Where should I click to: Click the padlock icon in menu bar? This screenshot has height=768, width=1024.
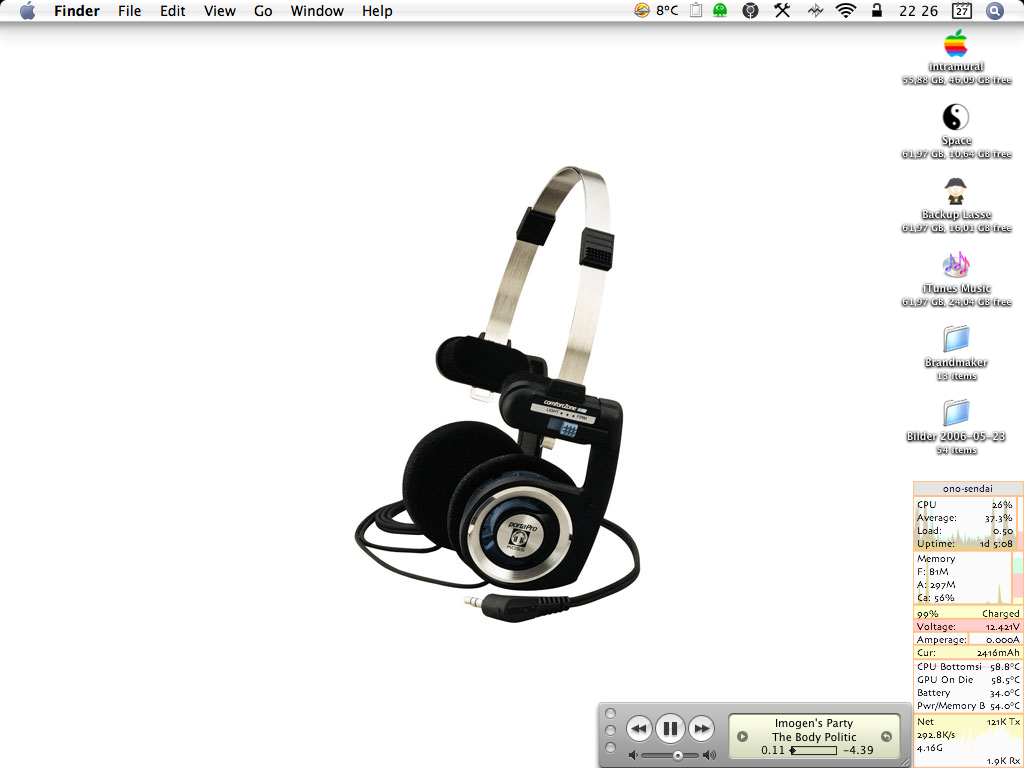point(876,10)
